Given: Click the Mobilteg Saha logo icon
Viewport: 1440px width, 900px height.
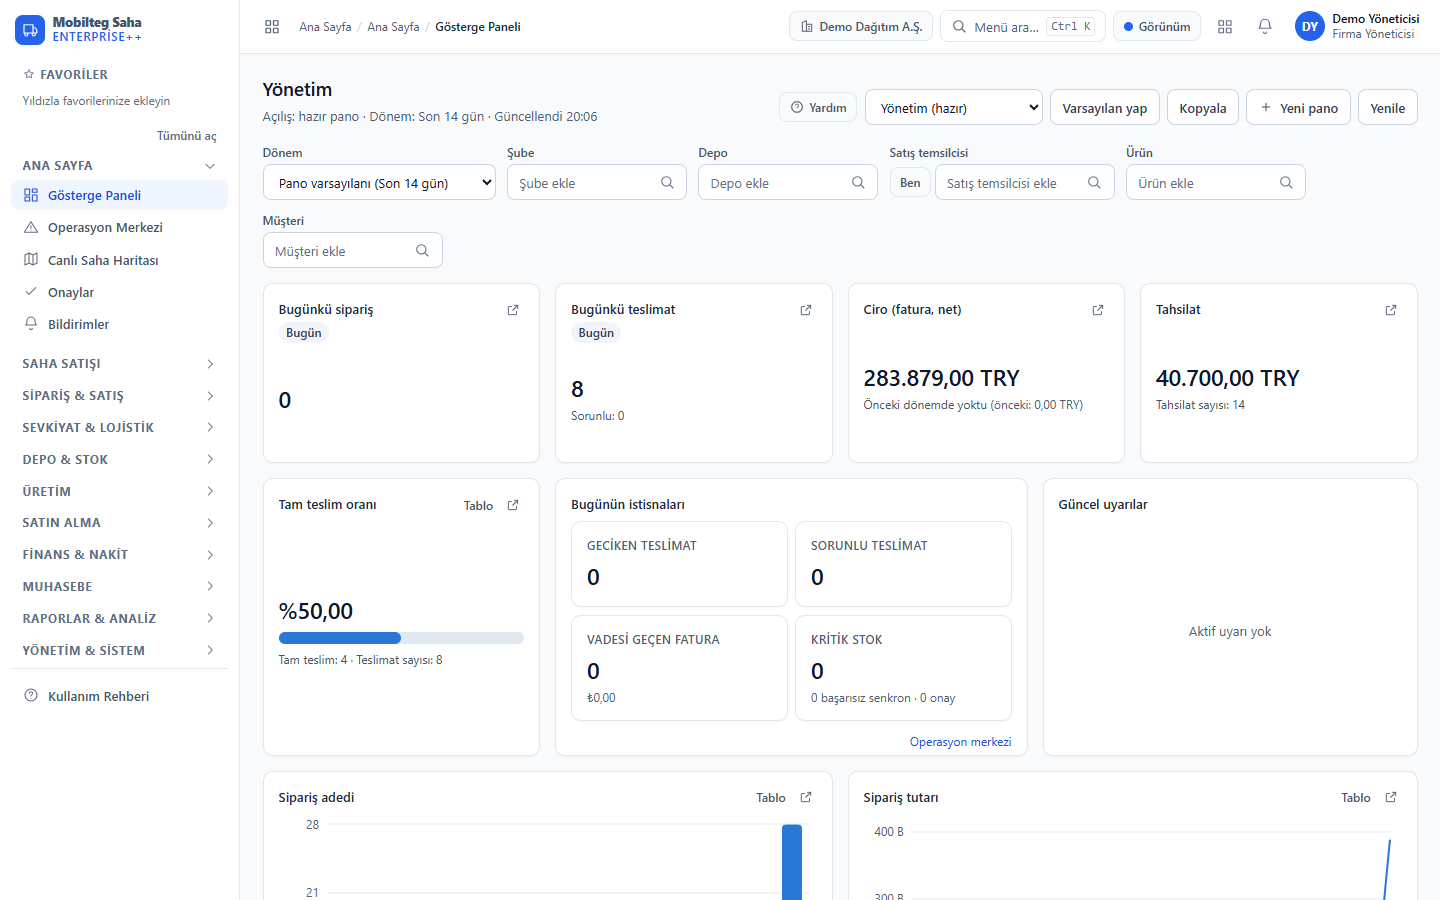Looking at the screenshot, I should coord(30,30).
